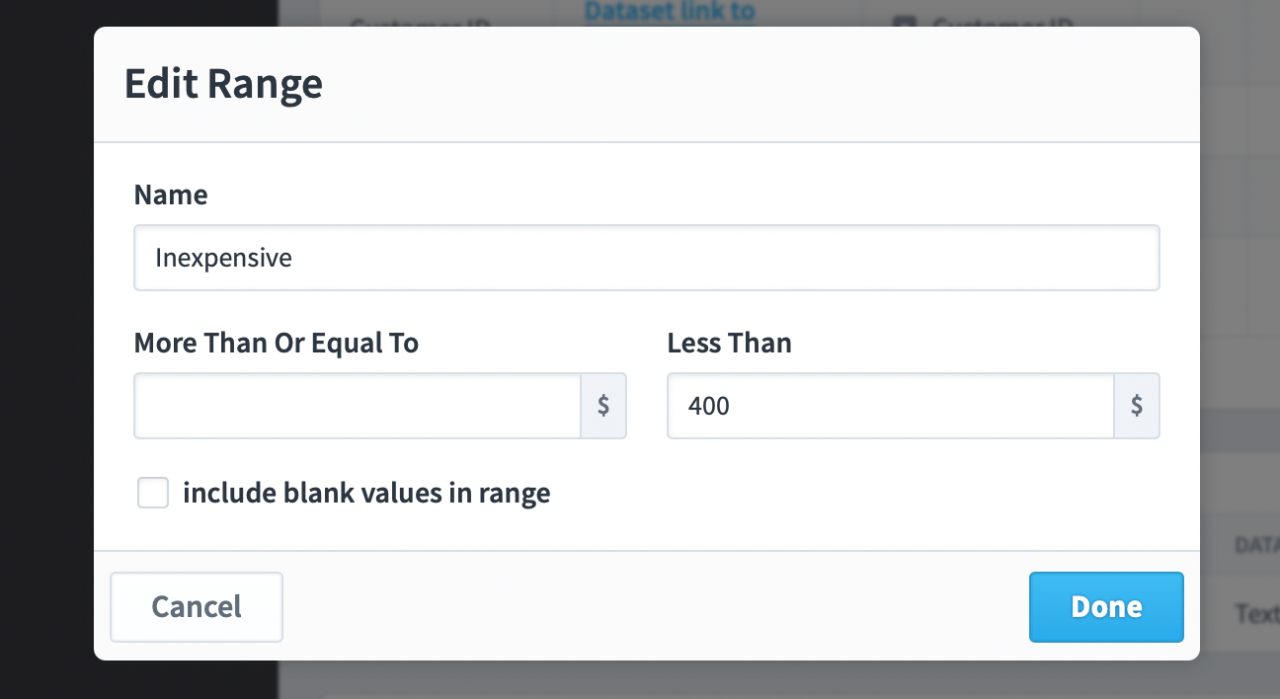Click the dollar sign icon beside the empty minimum field
1280x699 pixels.
click(603, 405)
